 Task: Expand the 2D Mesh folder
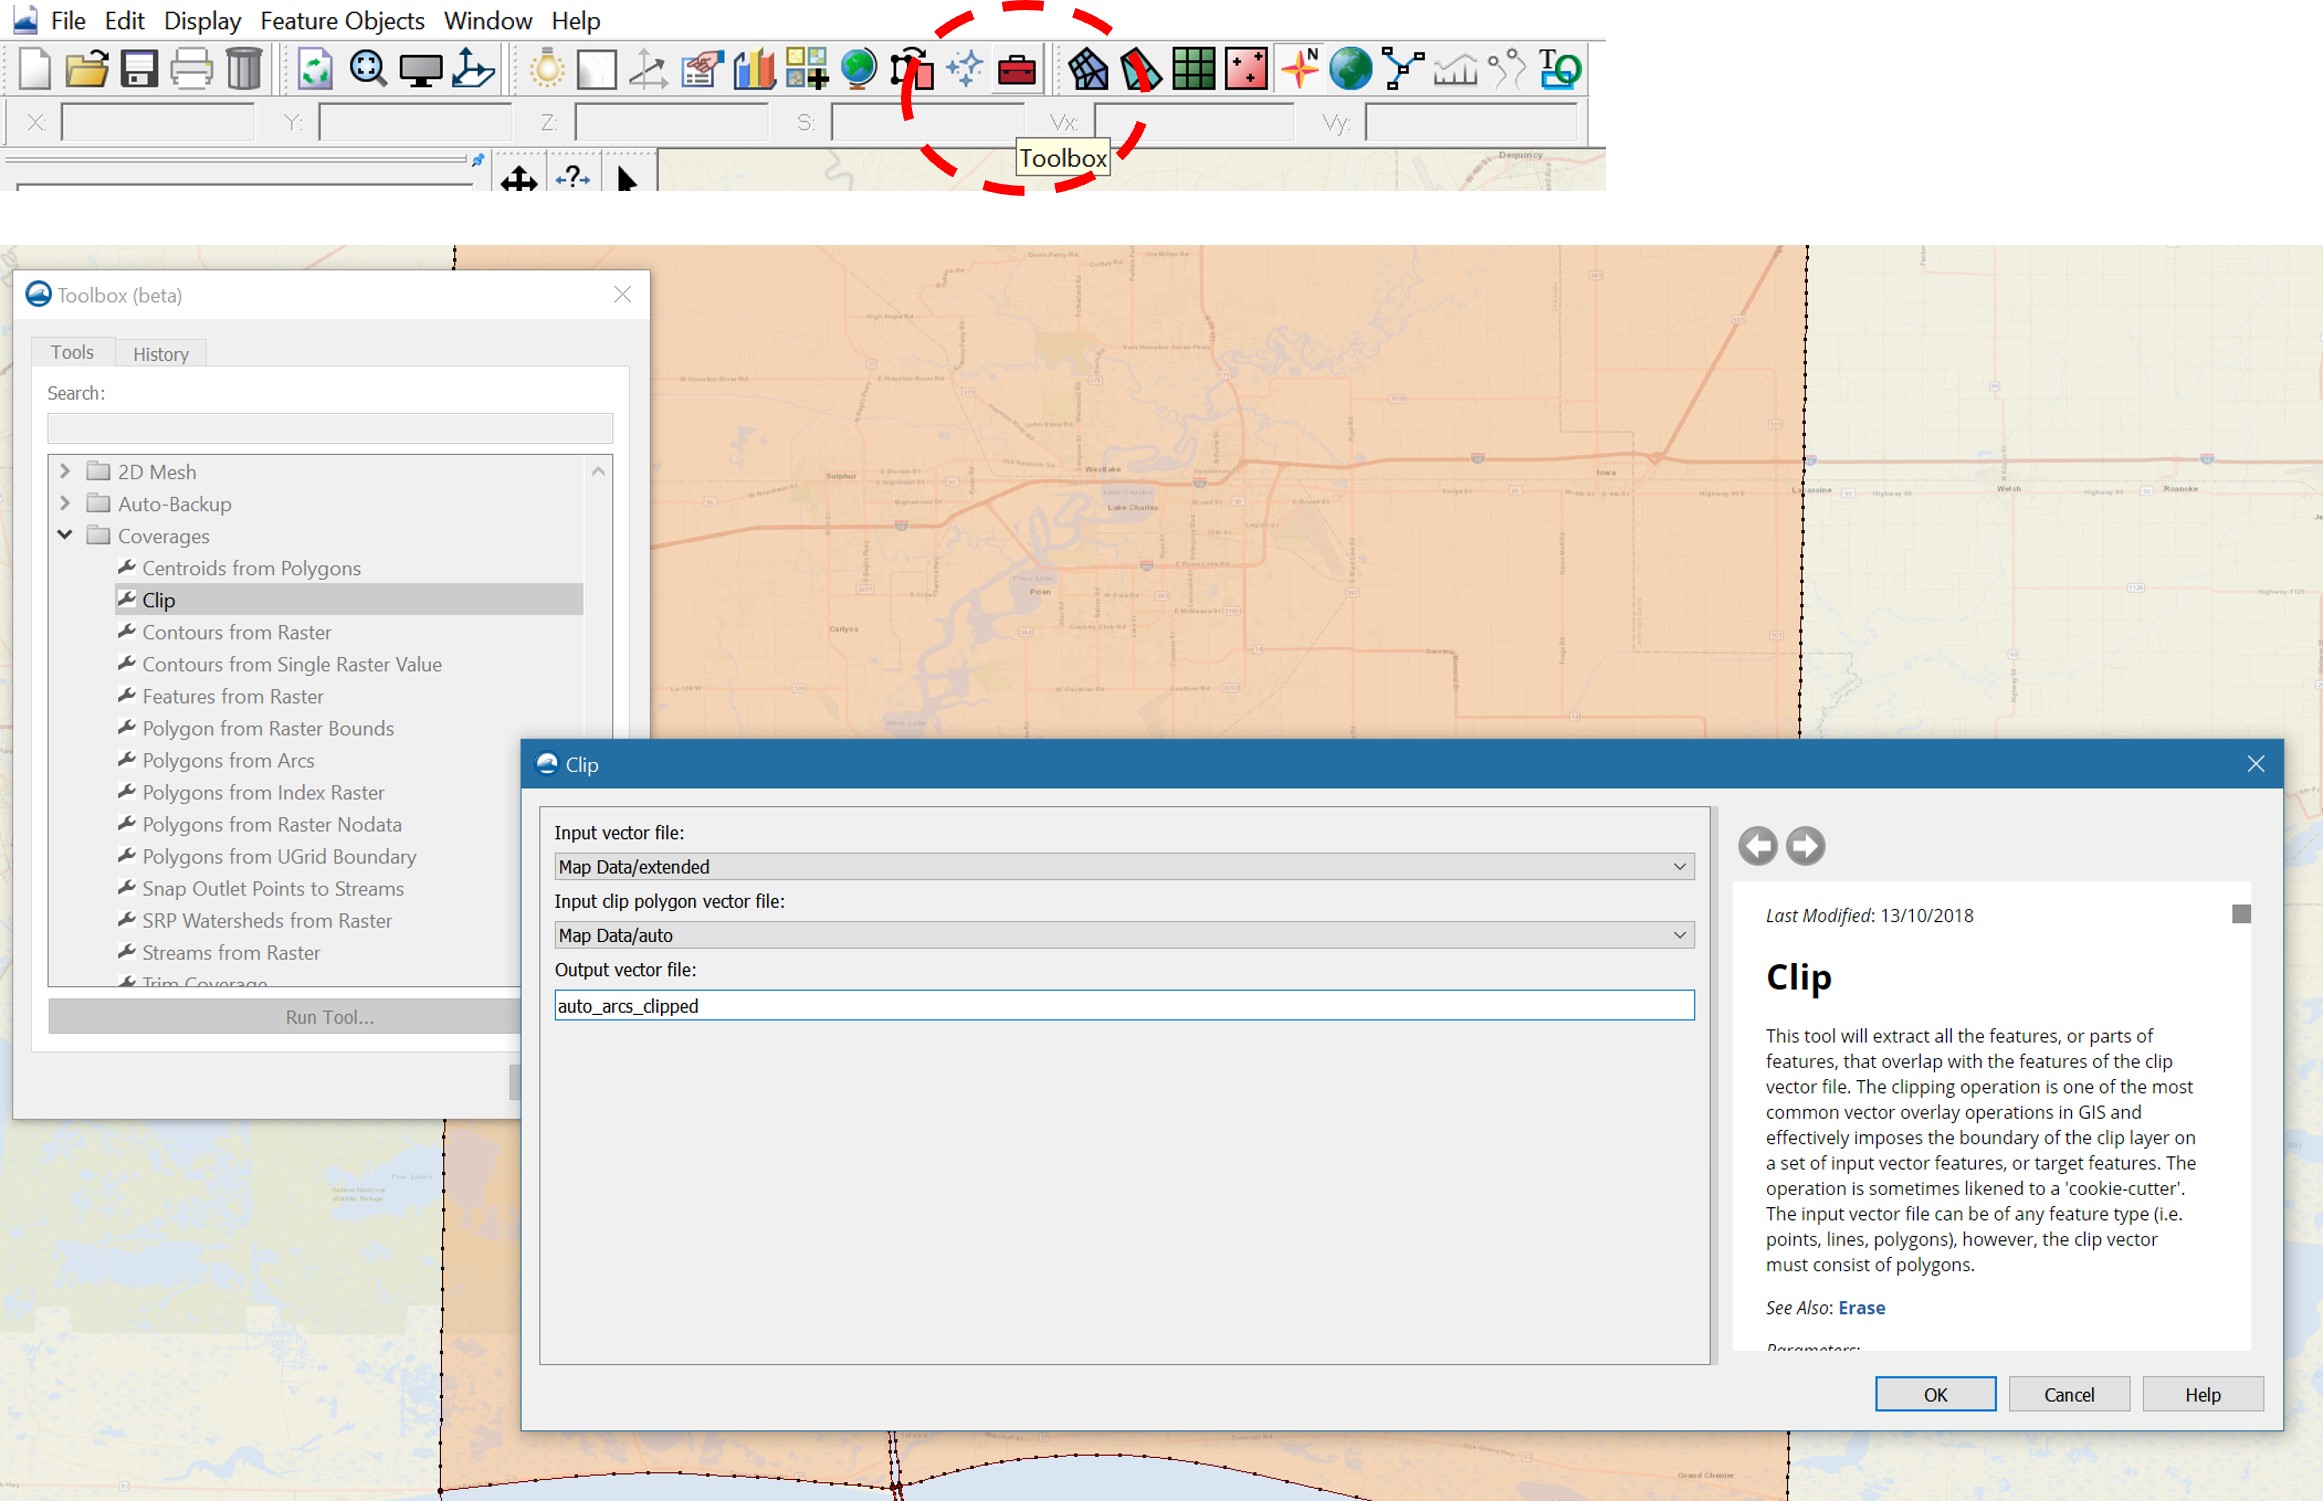point(65,471)
